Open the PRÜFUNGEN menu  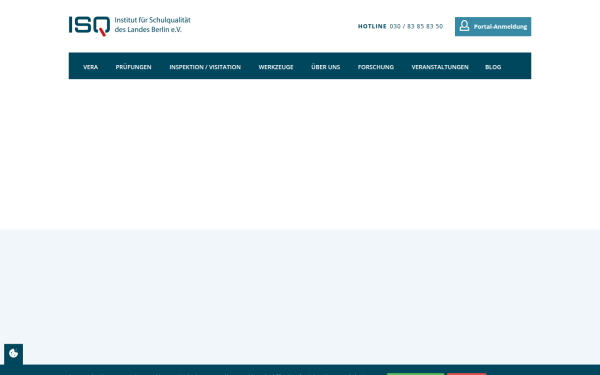point(134,67)
